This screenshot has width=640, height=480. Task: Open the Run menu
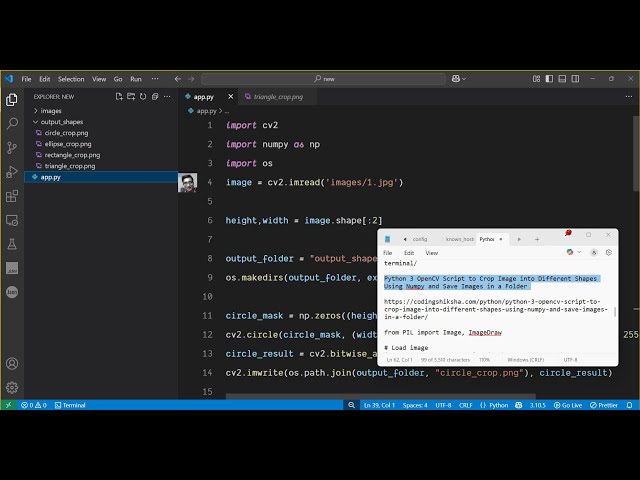136,79
